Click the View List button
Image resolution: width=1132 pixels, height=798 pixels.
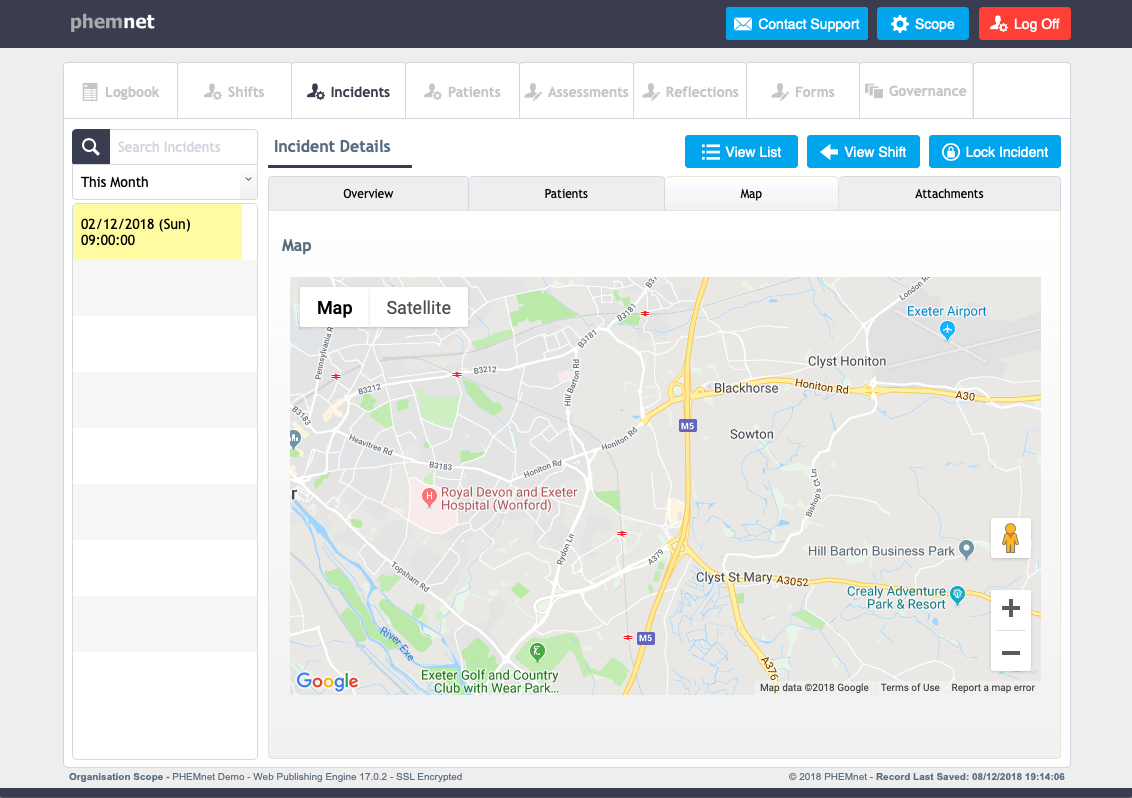click(741, 152)
